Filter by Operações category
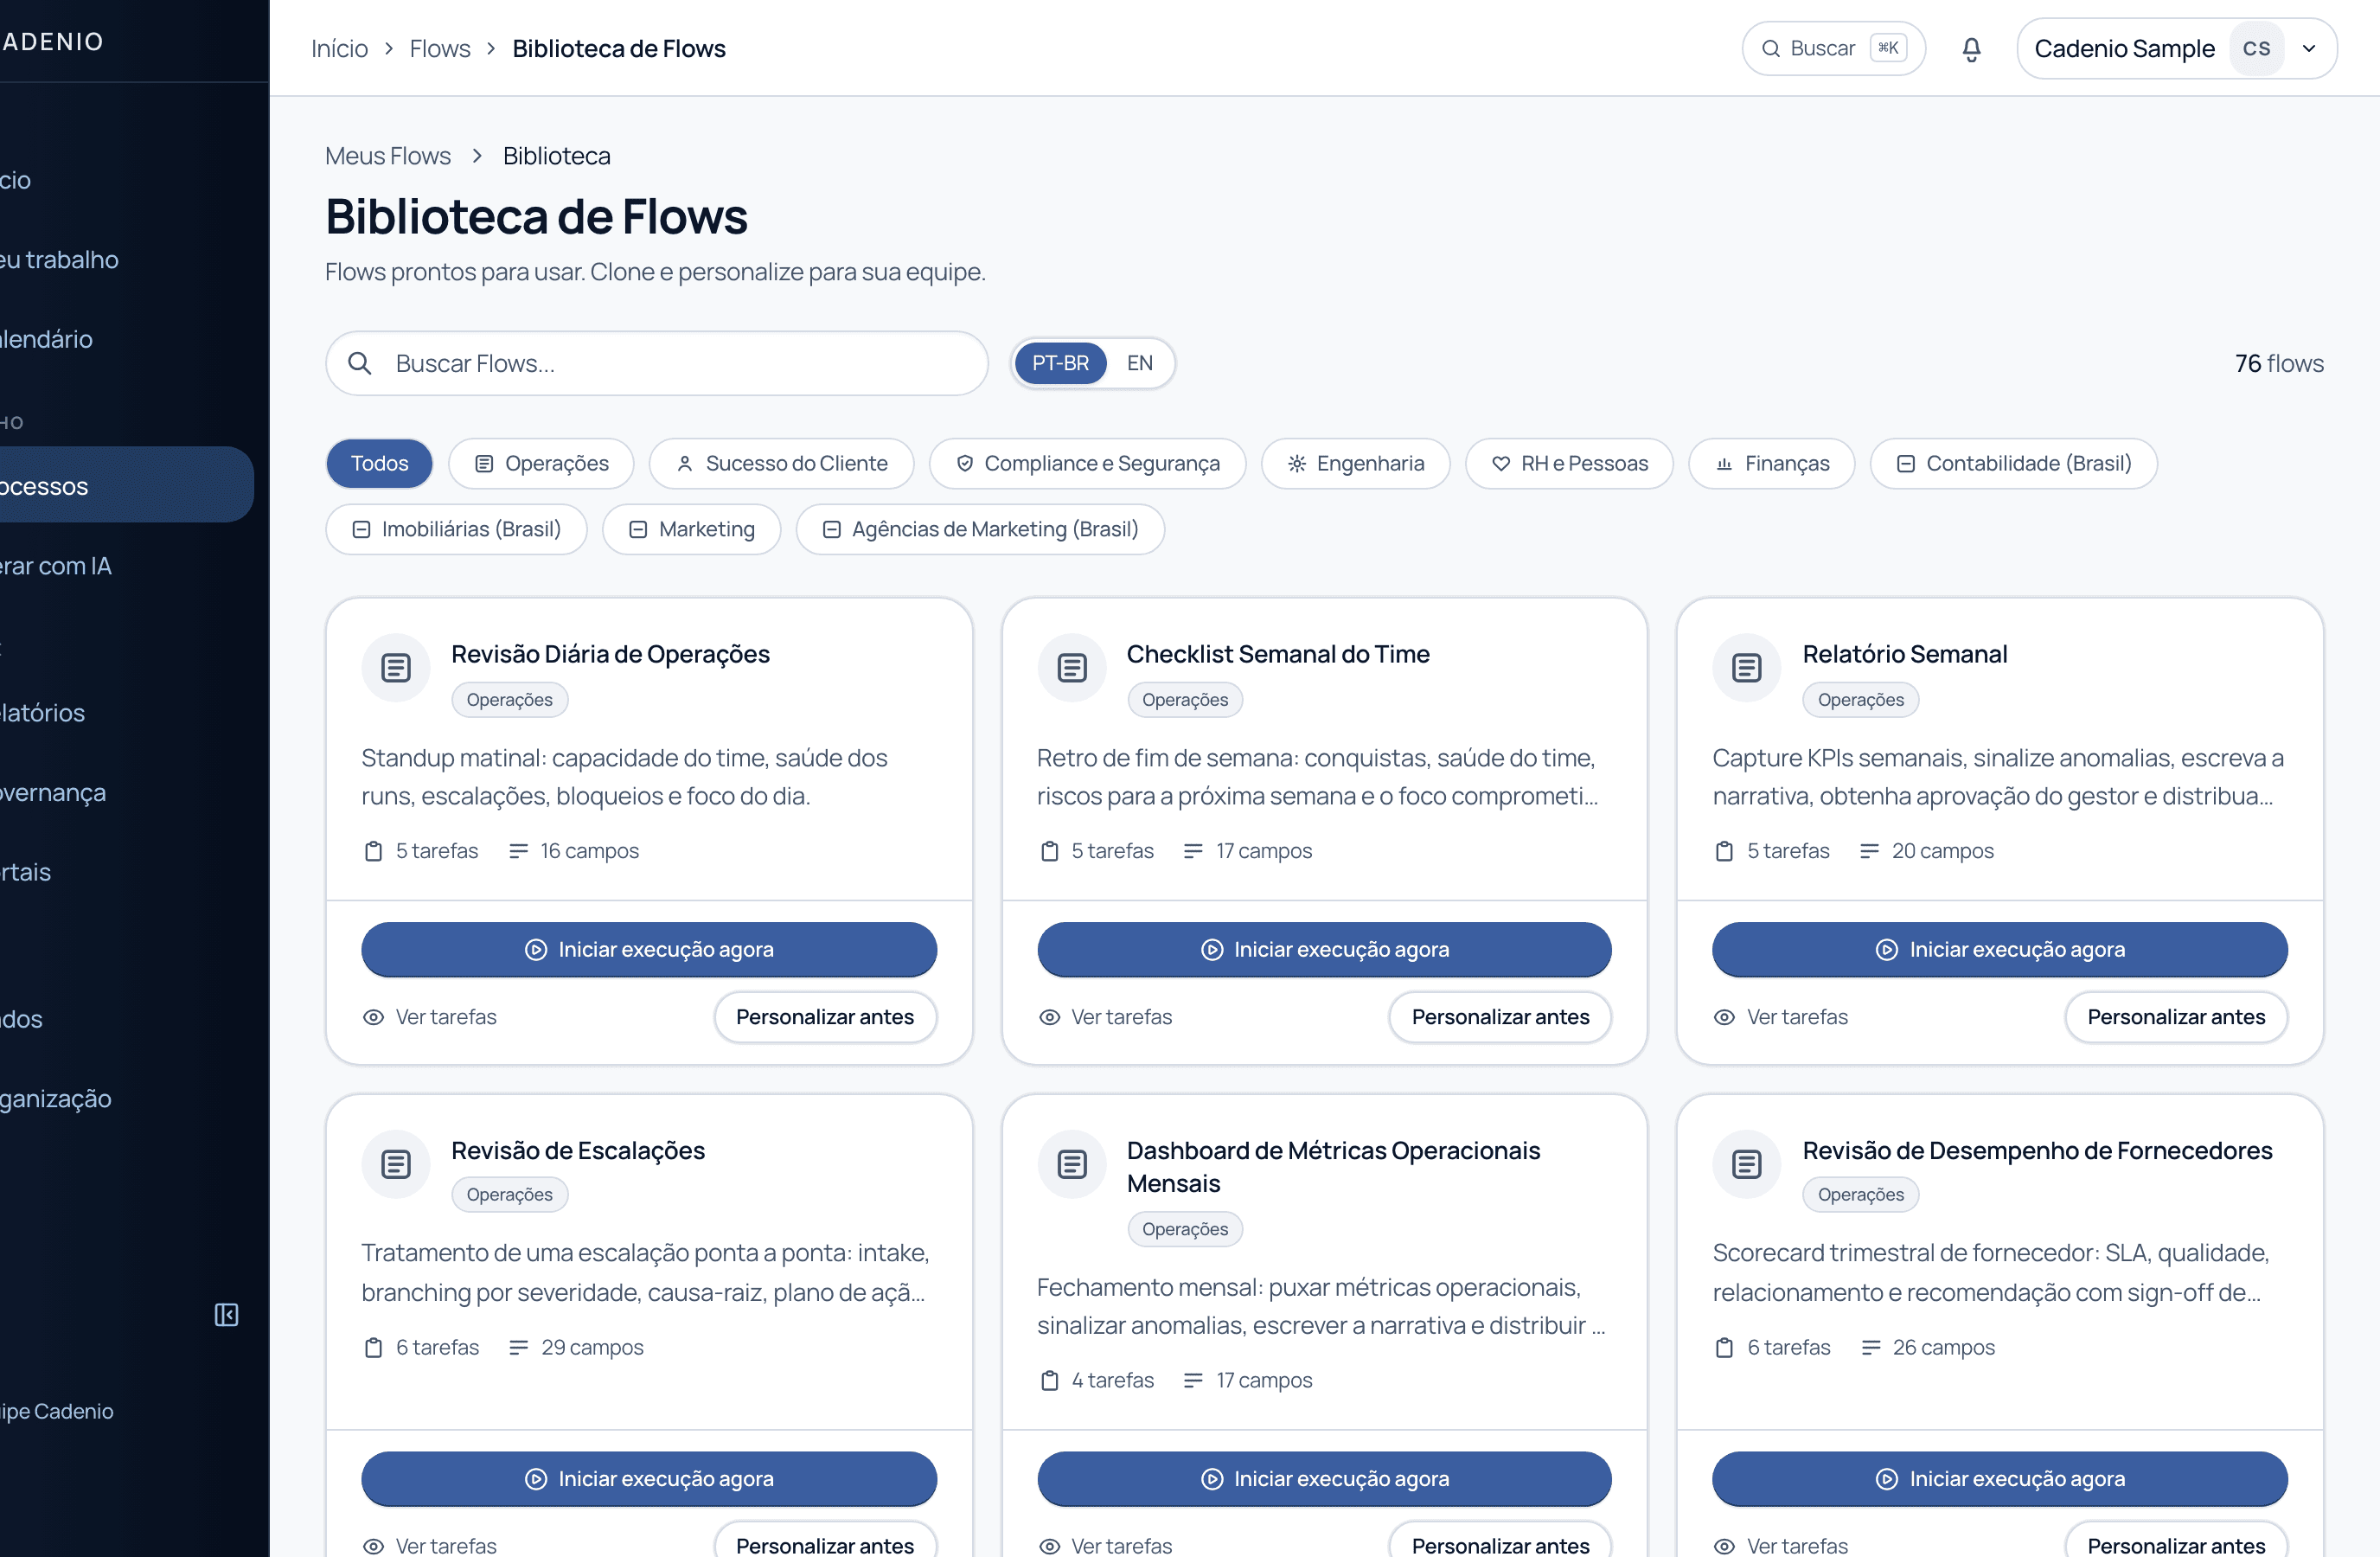 541,463
